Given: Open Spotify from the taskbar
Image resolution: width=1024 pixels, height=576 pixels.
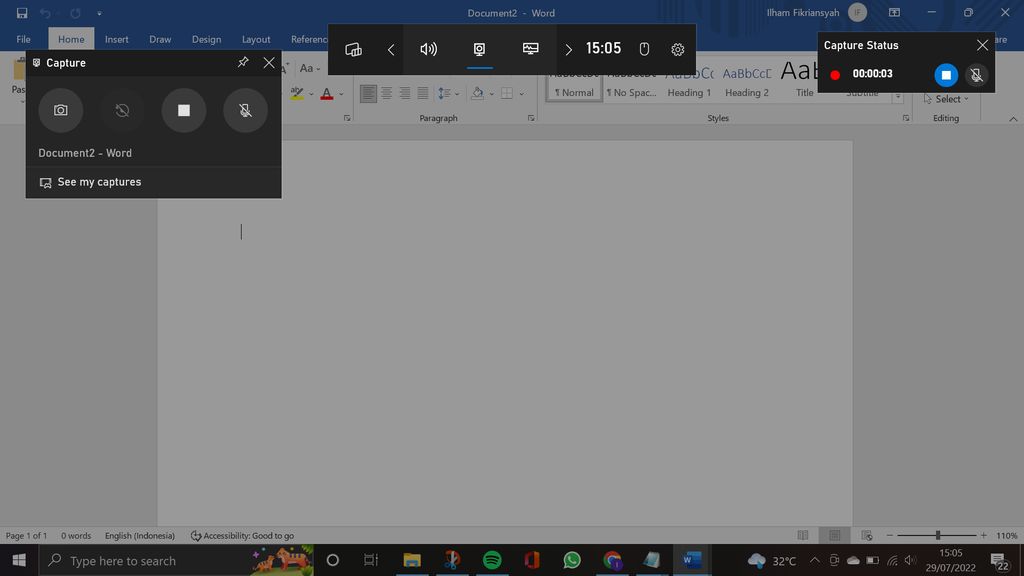Looking at the screenshot, I should coord(491,560).
